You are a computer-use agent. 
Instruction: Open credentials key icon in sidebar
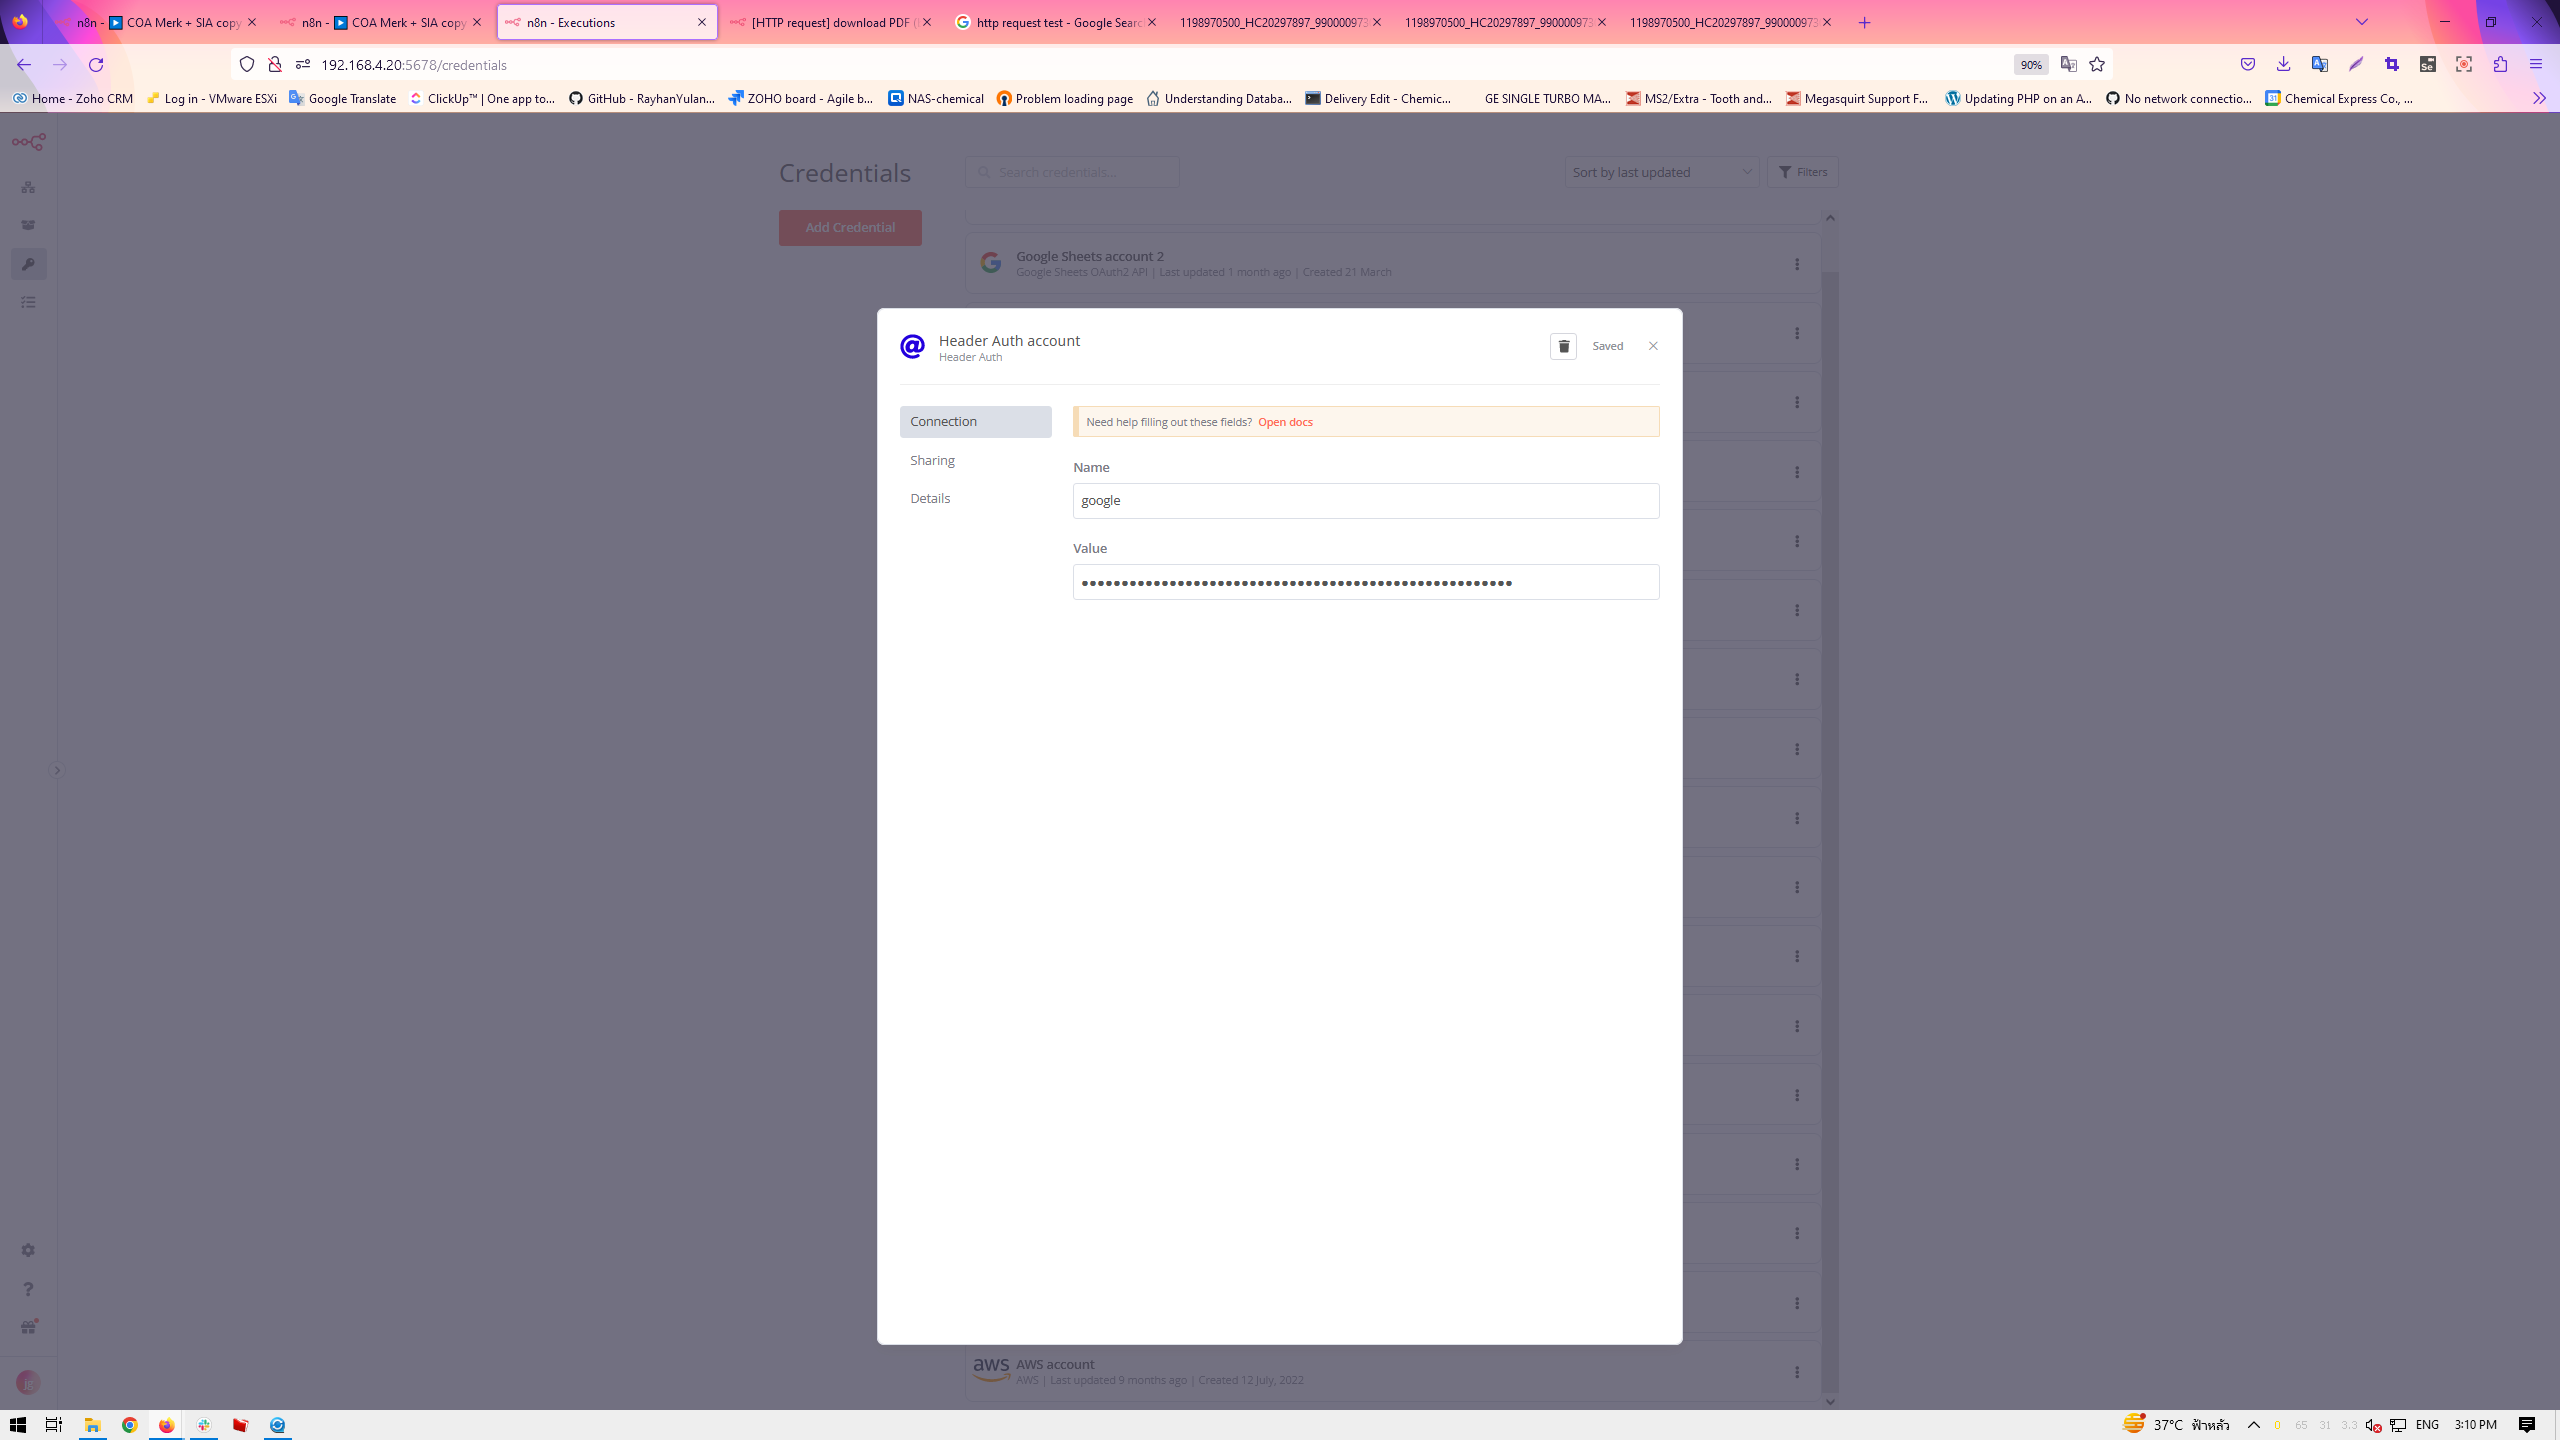click(x=28, y=264)
